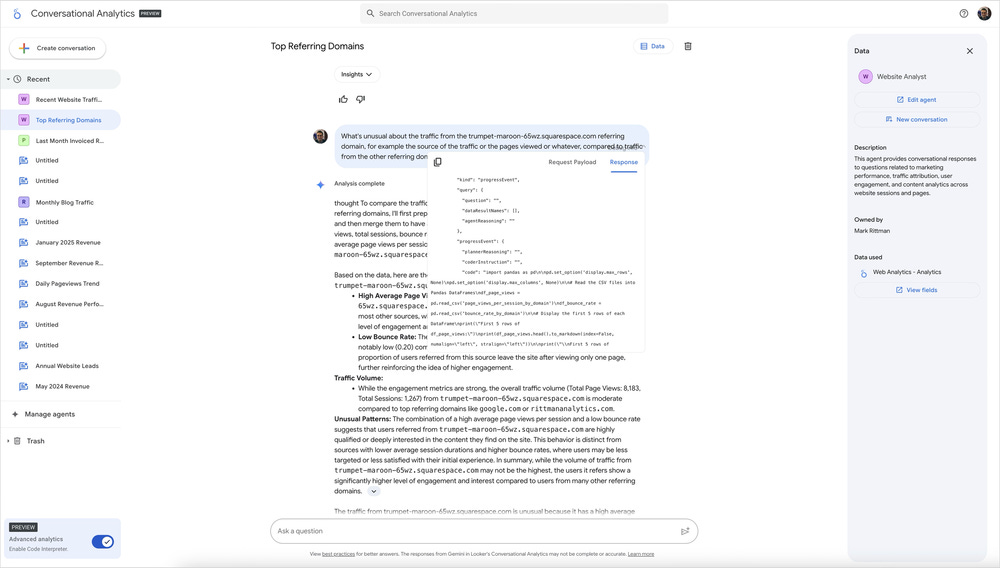This screenshot has height=568, width=1000.
Task: Click the Analysis complete text
Action: click(359, 184)
